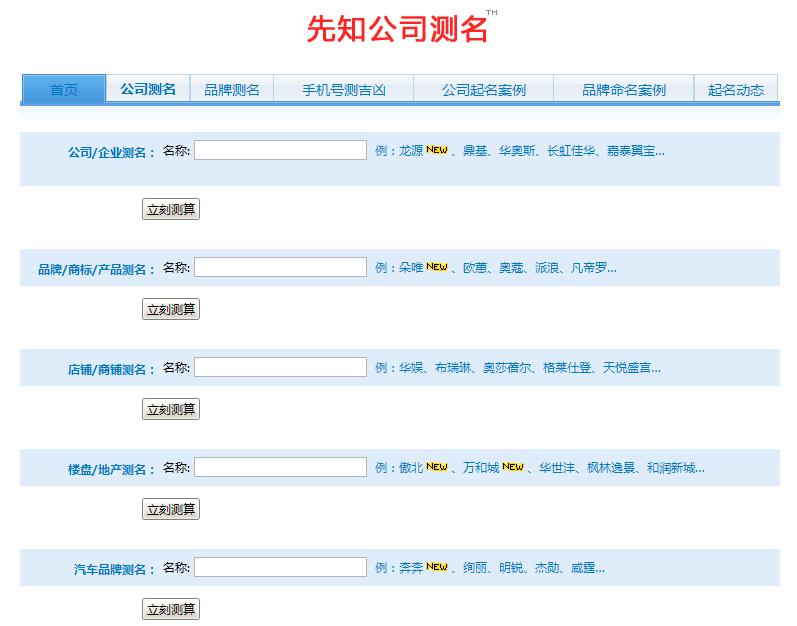The width and height of the screenshot is (797, 626).
Task: Open the 绚丽 example link
Action: [x=475, y=568]
